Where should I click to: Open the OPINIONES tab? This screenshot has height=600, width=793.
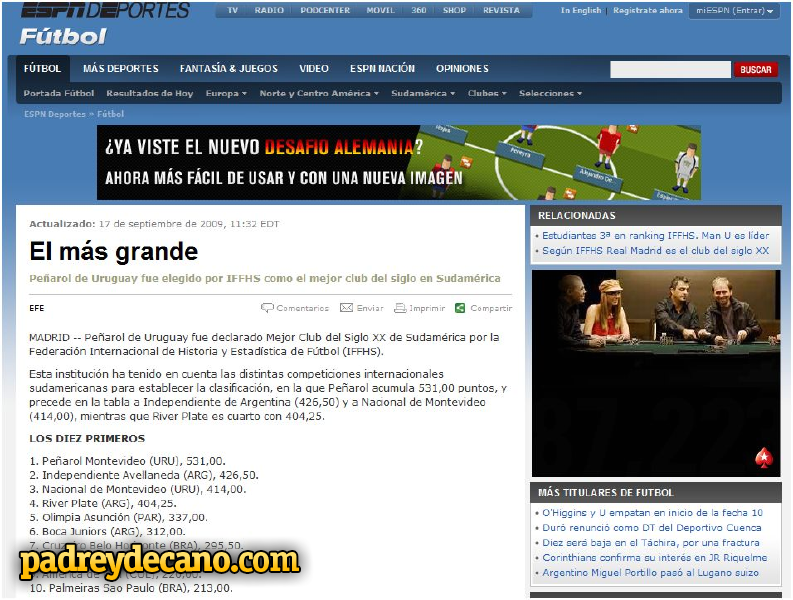point(462,68)
